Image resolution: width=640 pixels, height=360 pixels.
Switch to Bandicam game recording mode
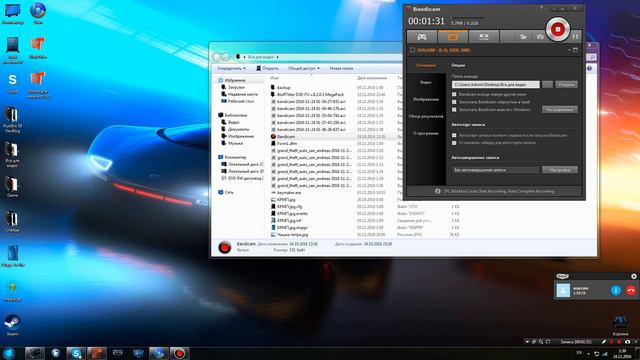(422, 37)
